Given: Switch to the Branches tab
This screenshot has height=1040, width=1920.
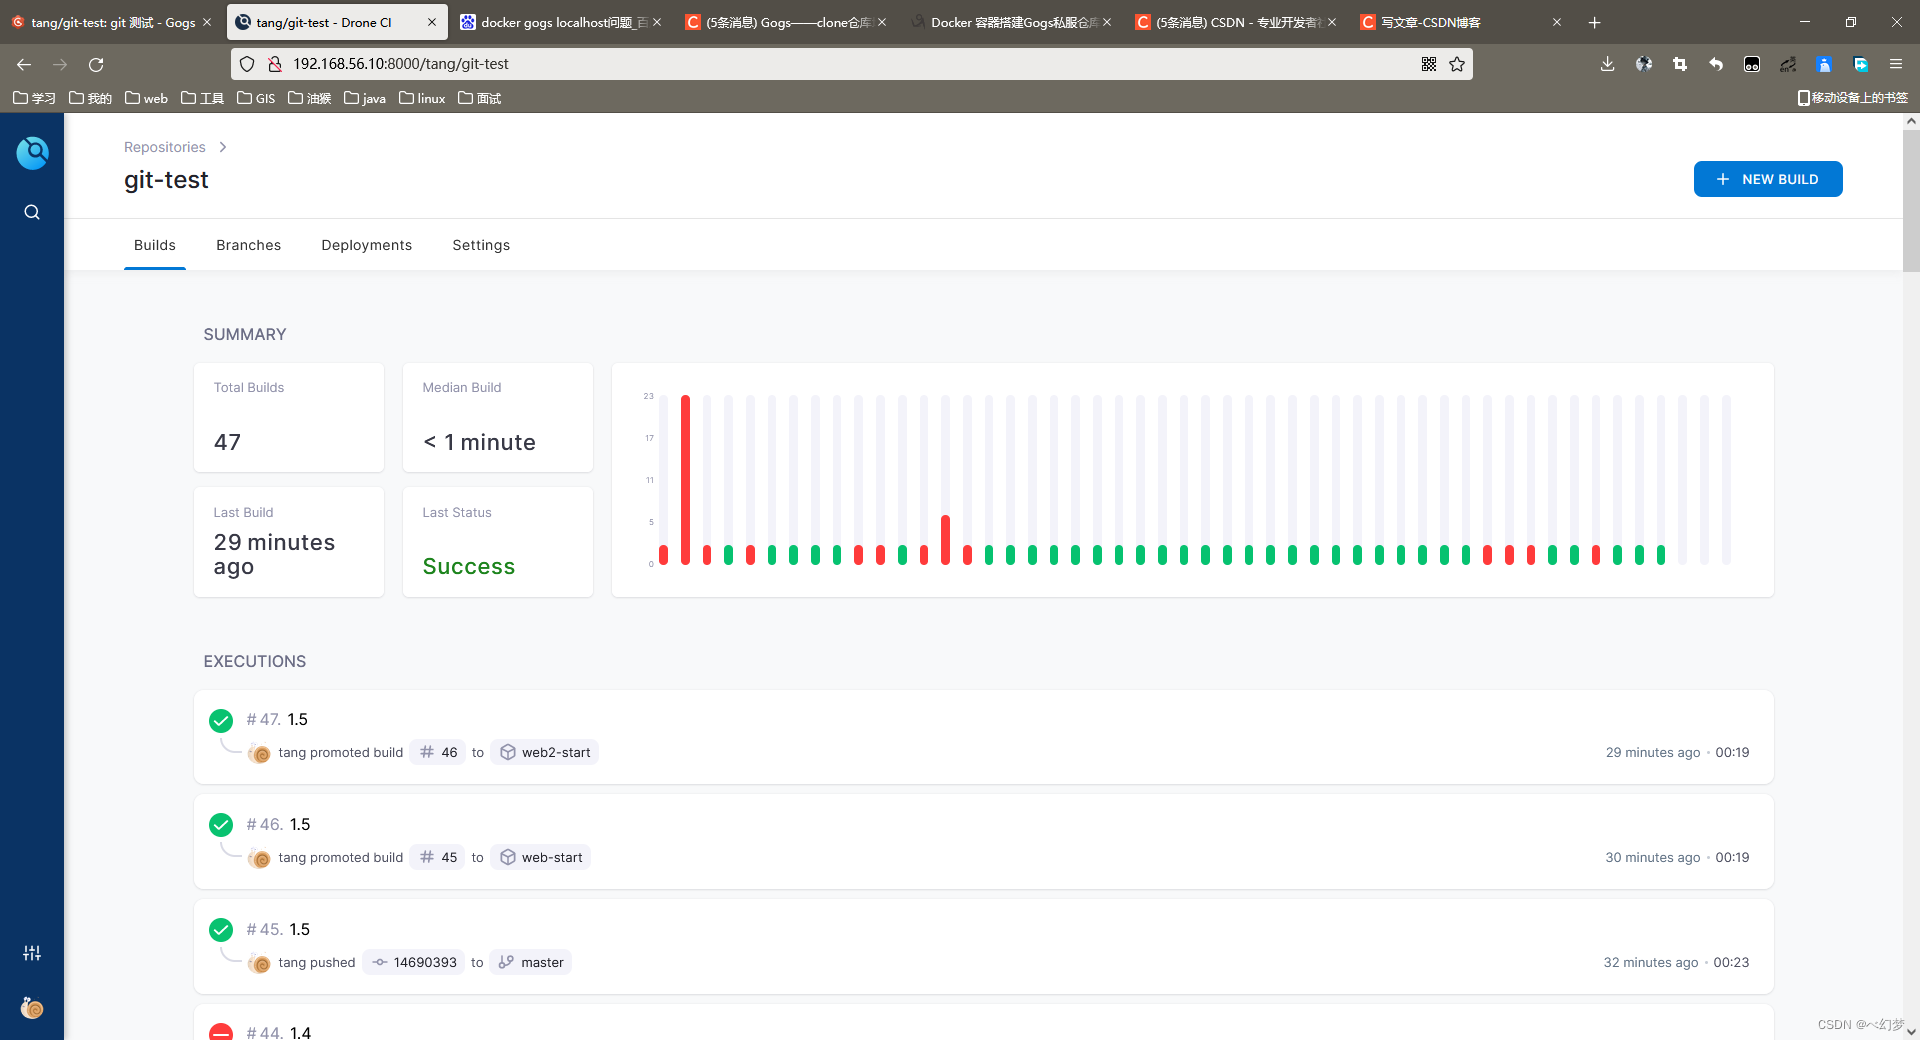Looking at the screenshot, I should point(248,245).
